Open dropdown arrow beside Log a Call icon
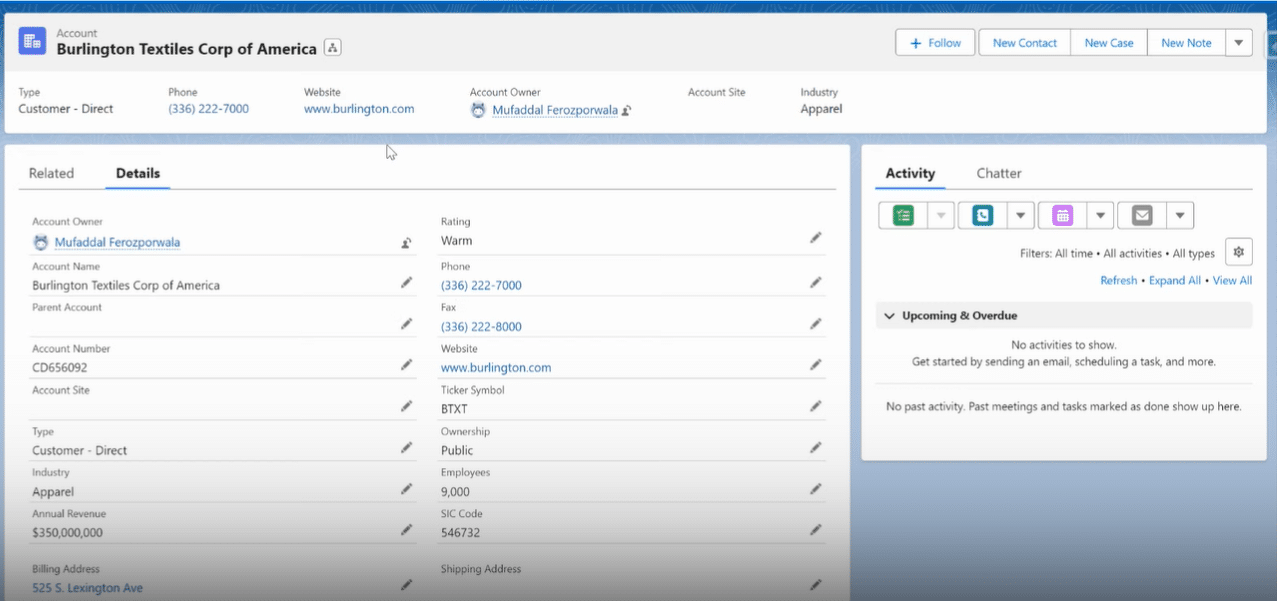The width and height of the screenshot is (1277, 601). tap(1020, 215)
